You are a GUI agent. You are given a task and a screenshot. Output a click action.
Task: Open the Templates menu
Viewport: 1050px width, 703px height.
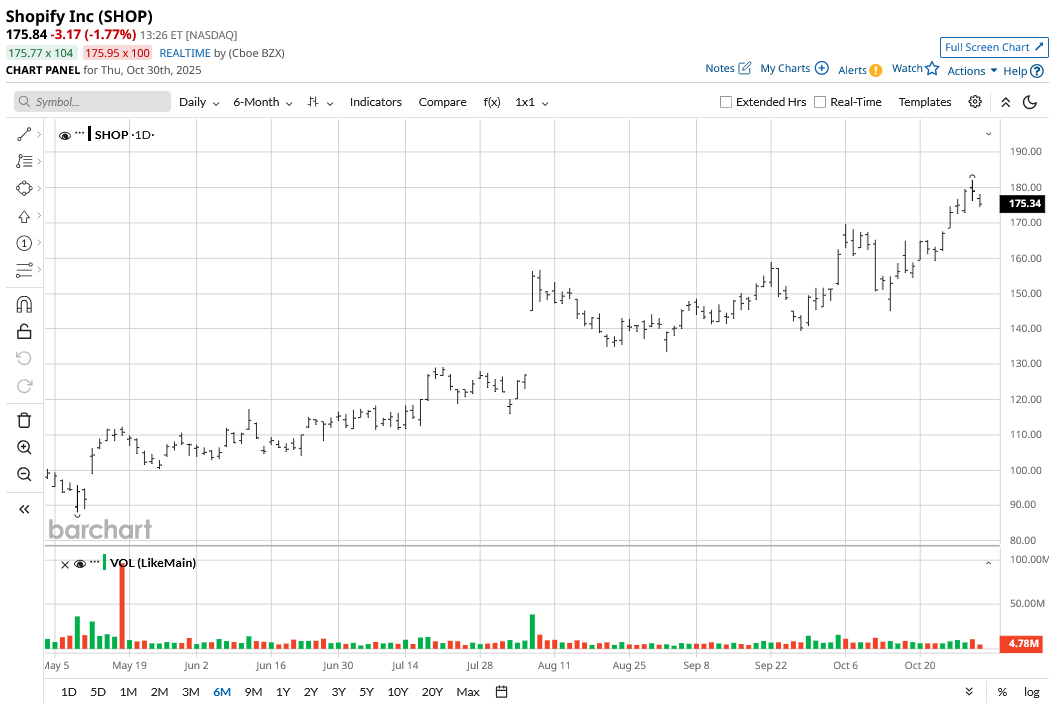point(925,102)
